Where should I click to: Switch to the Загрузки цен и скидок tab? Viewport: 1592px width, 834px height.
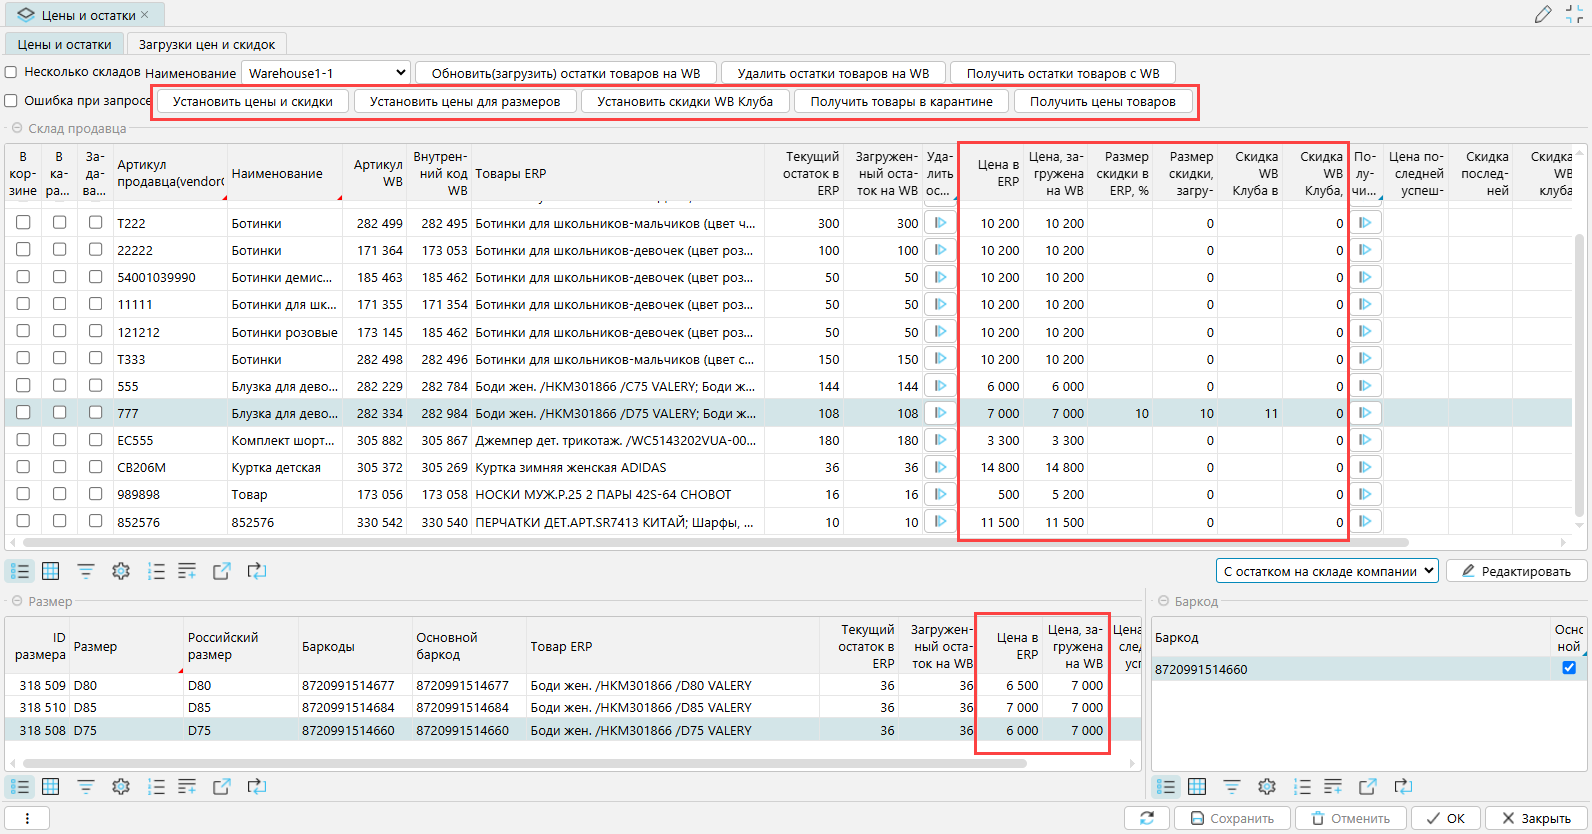click(207, 44)
